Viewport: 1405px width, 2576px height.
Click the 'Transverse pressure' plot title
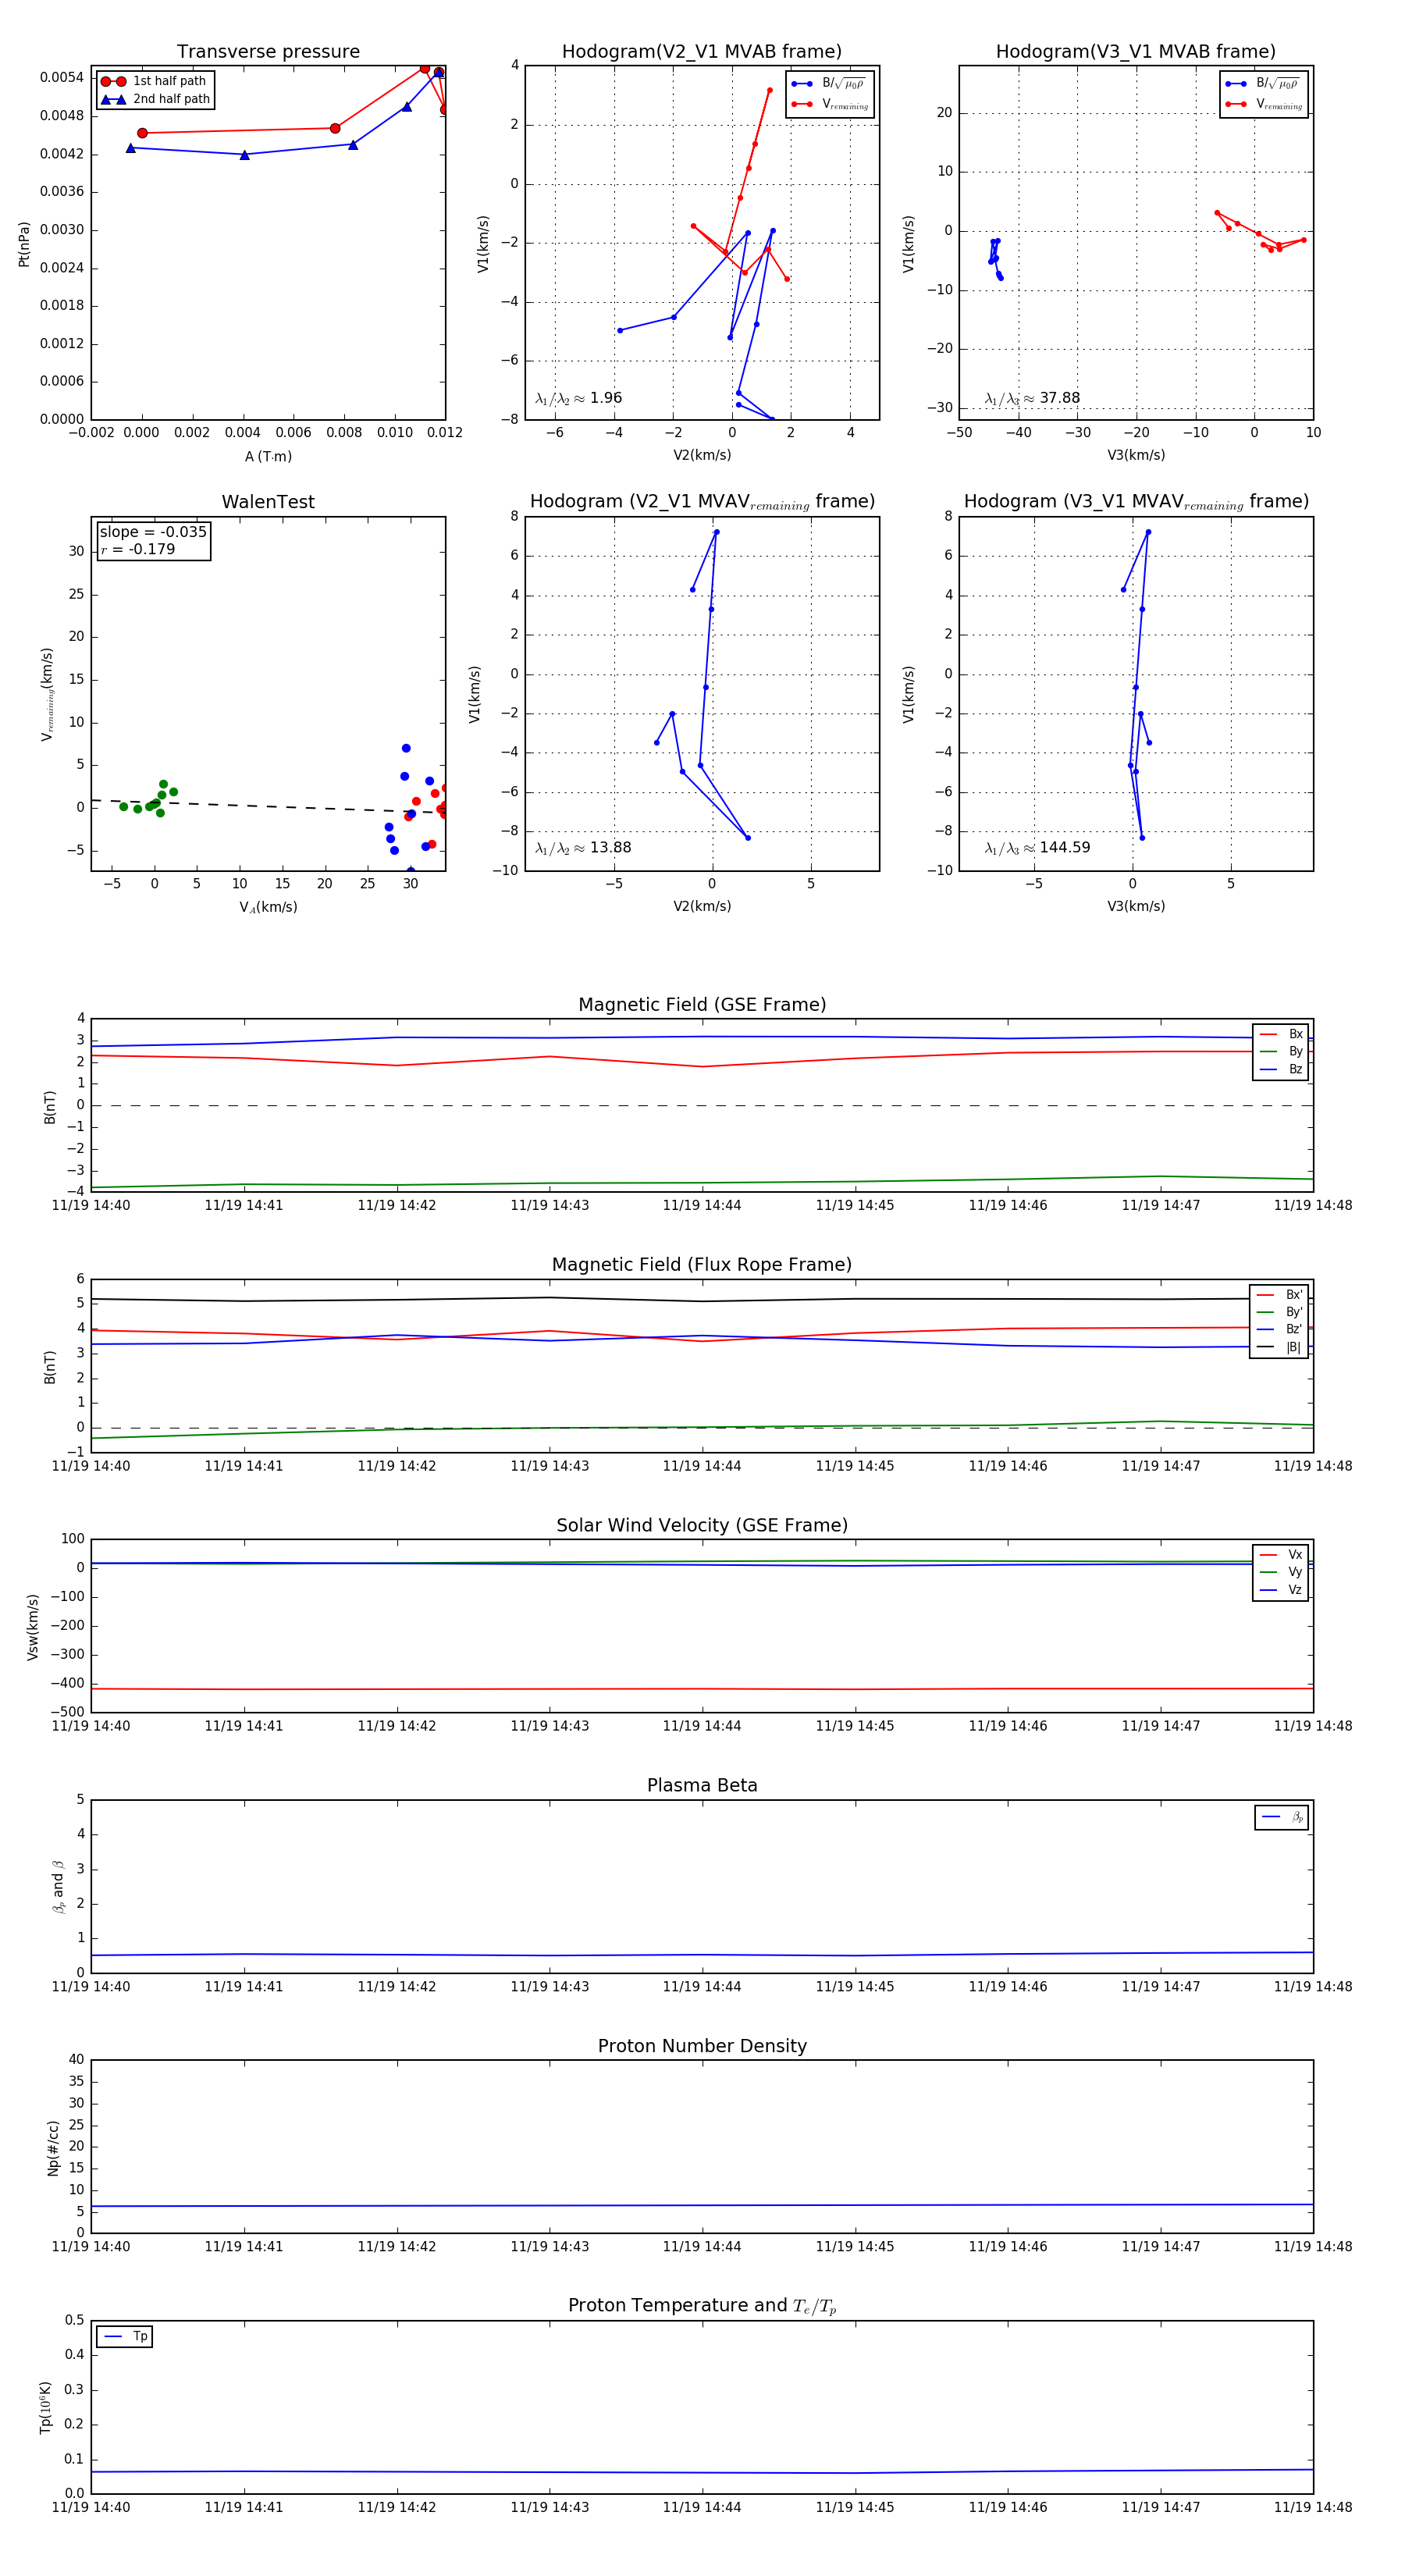tap(268, 52)
